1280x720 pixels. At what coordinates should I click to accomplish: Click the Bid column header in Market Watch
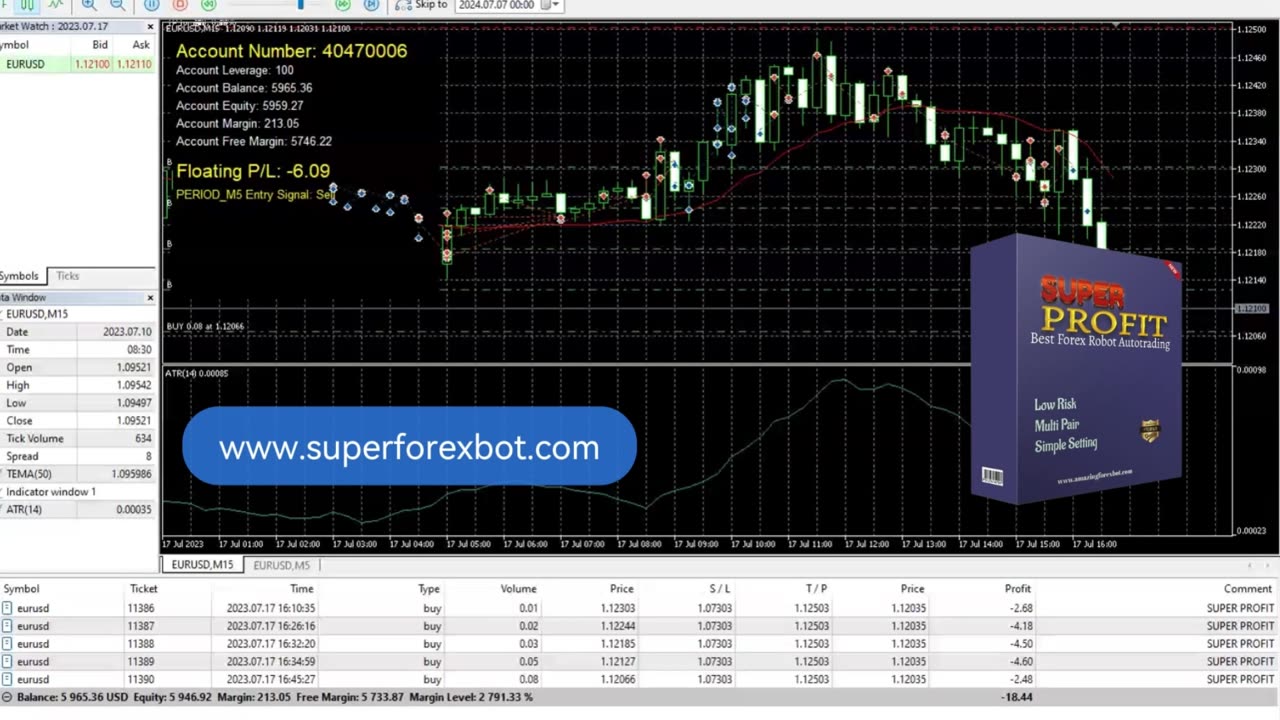(100, 45)
